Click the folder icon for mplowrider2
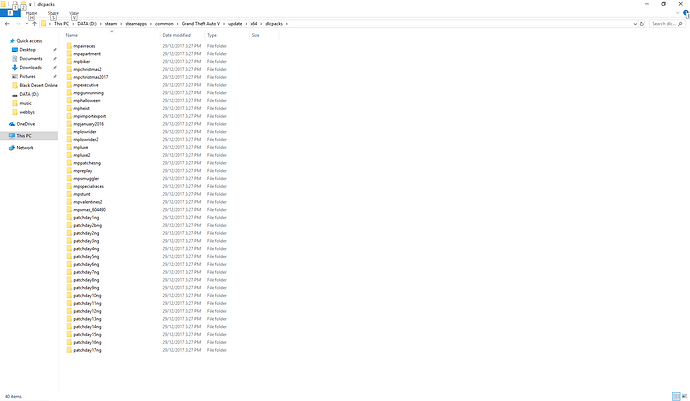This screenshot has width=690, height=401. coord(69,140)
